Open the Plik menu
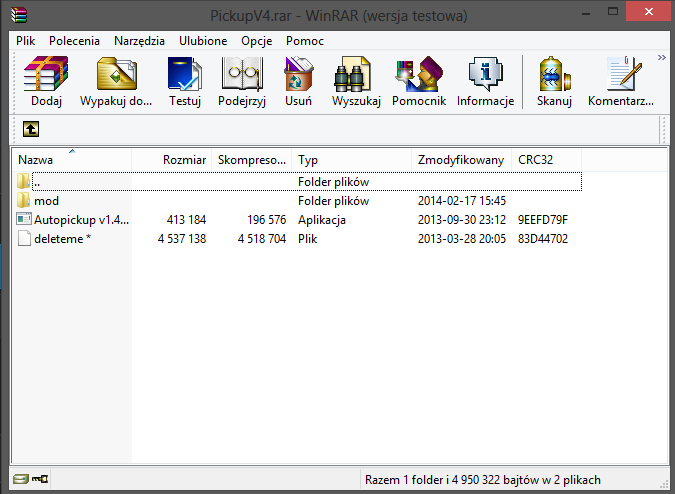675x494 pixels. click(x=25, y=41)
